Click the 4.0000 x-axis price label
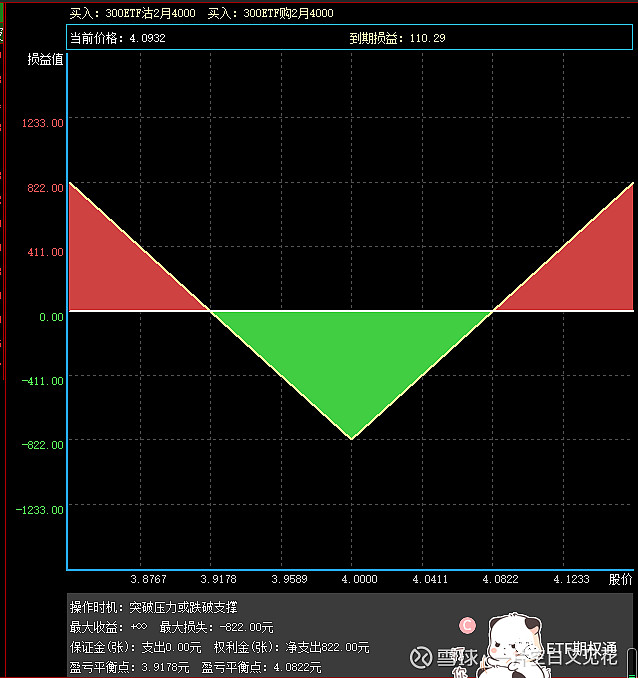Screen dimensions: 638x678 359,579
